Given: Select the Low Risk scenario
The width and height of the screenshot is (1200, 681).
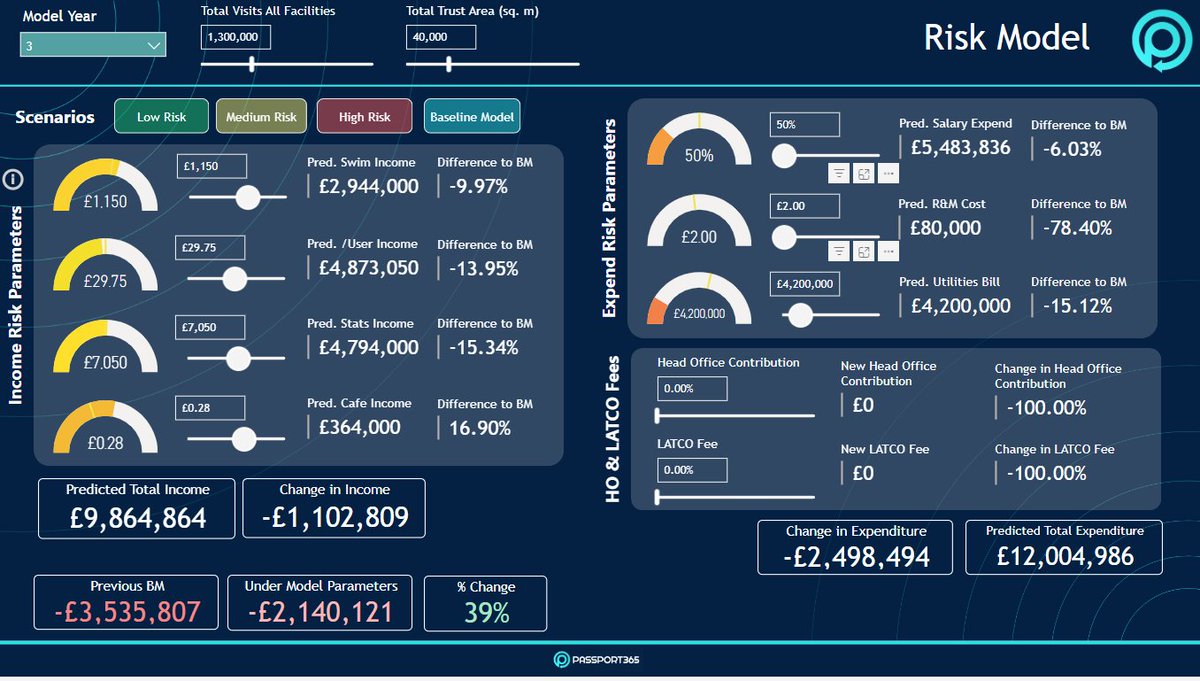Looking at the screenshot, I should [x=161, y=116].
